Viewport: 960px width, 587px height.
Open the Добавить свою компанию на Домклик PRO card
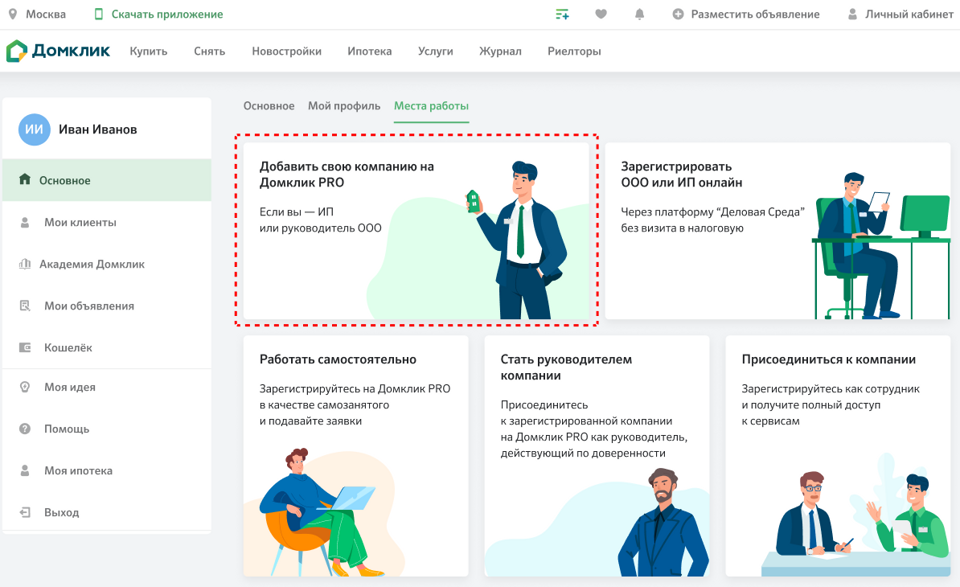coord(416,231)
